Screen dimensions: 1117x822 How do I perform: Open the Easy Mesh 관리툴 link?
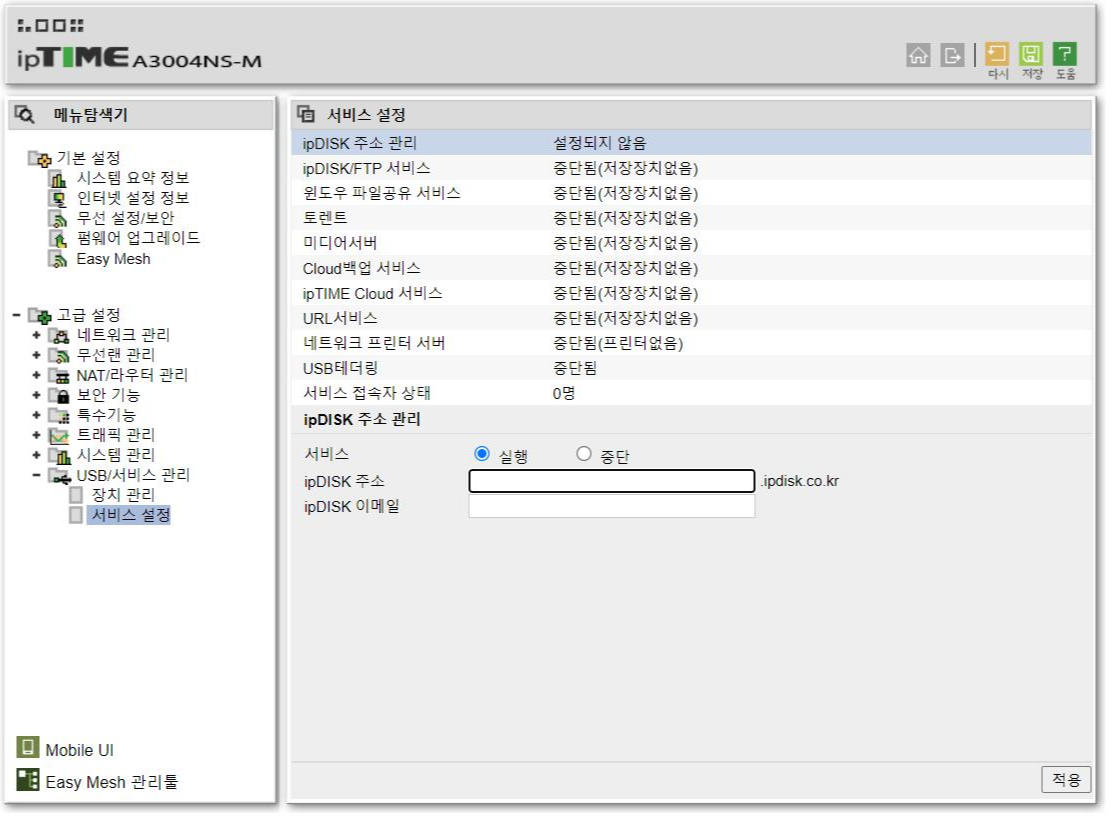pyautogui.click(x=112, y=782)
